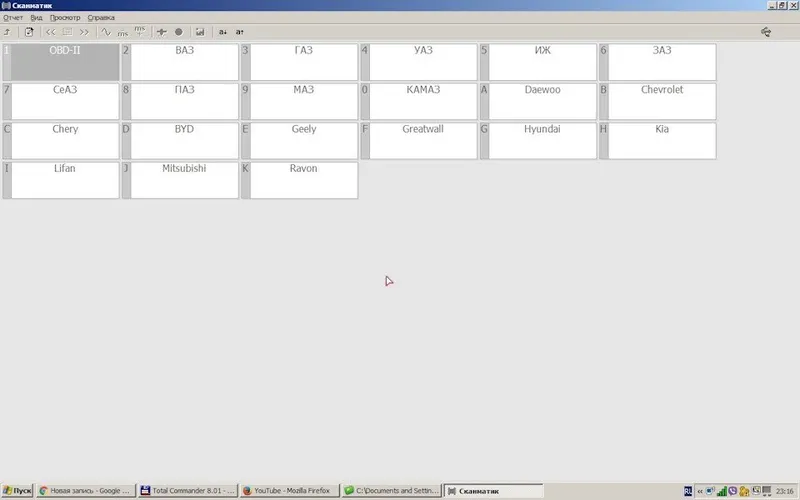
Task: Click the round record toolbar icon
Action: 179,32
